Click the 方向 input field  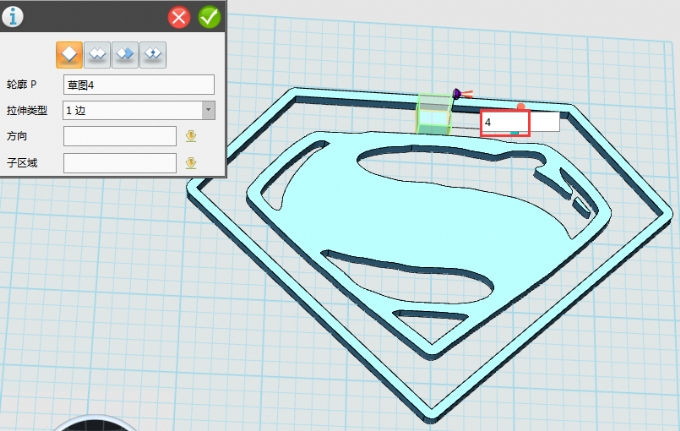click(x=120, y=136)
